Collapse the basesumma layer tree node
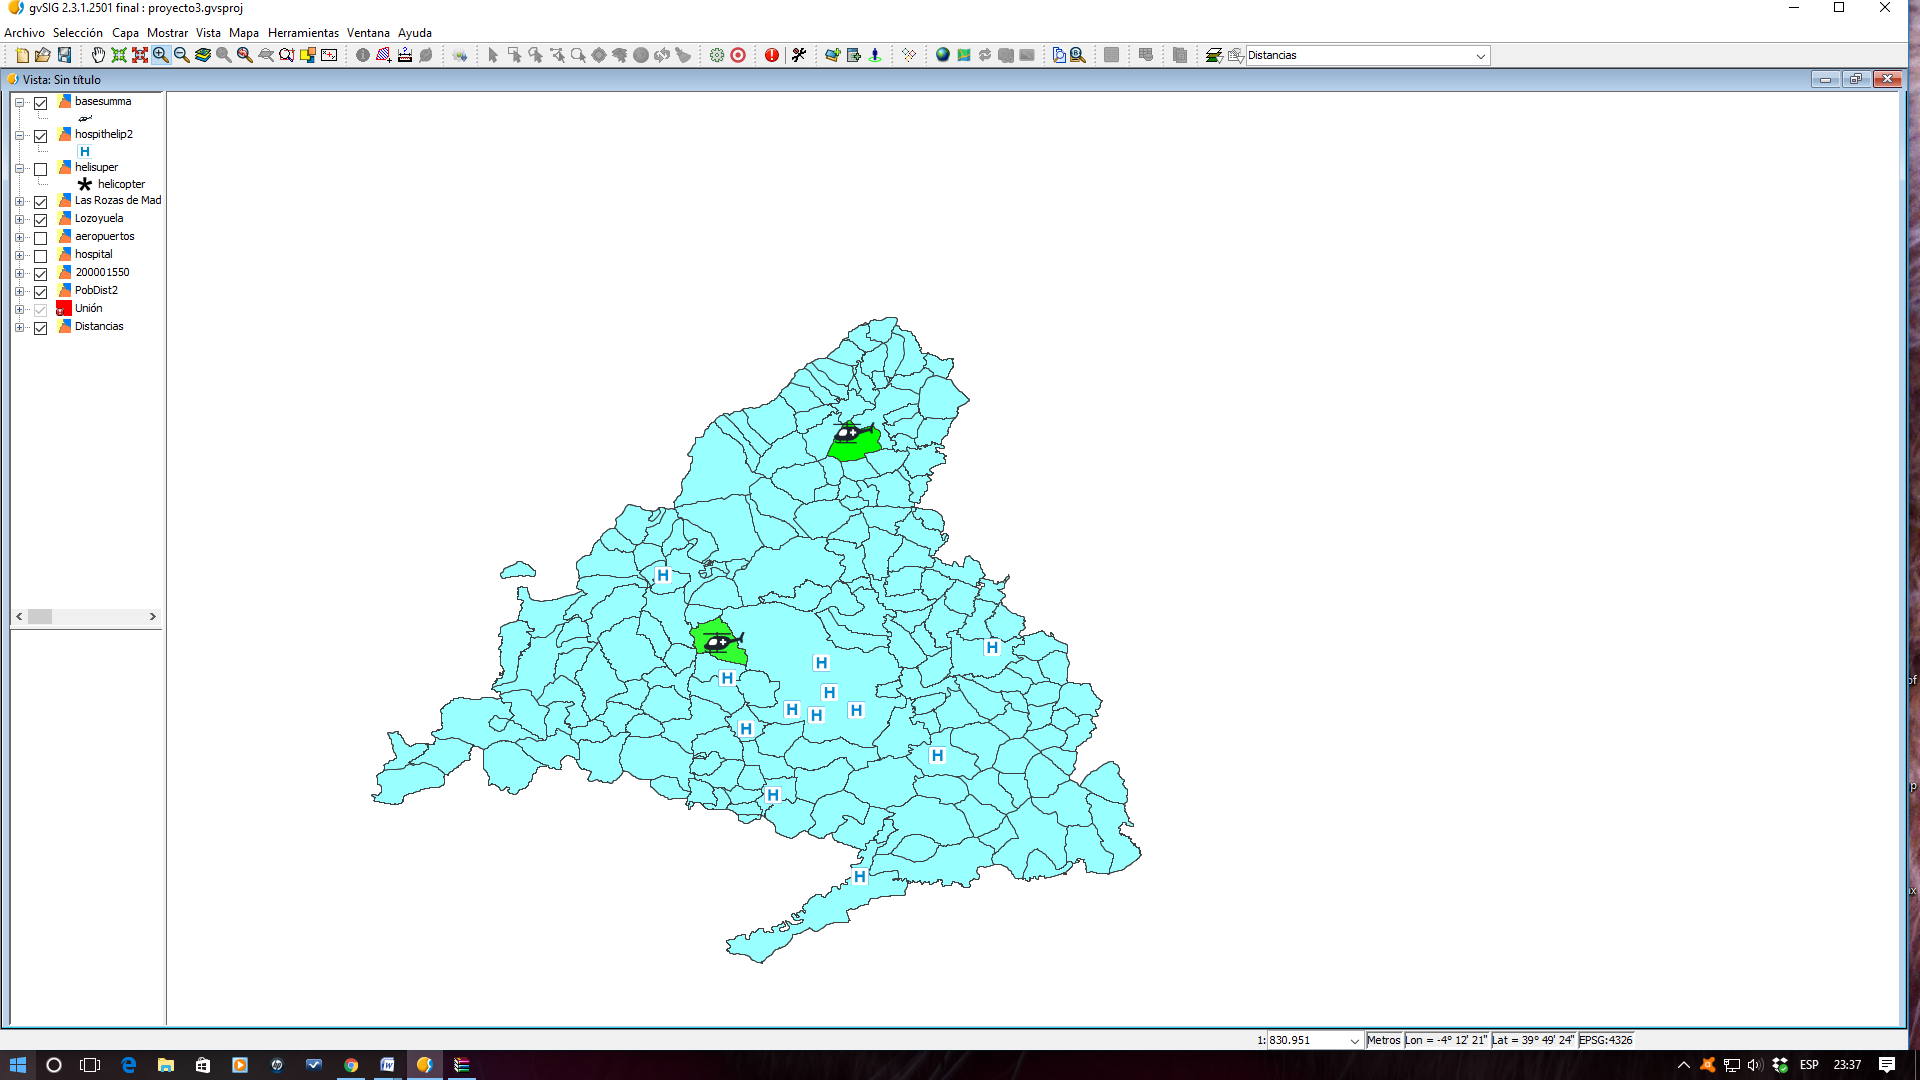Image resolution: width=1920 pixels, height=1080 pixels. 19,102
